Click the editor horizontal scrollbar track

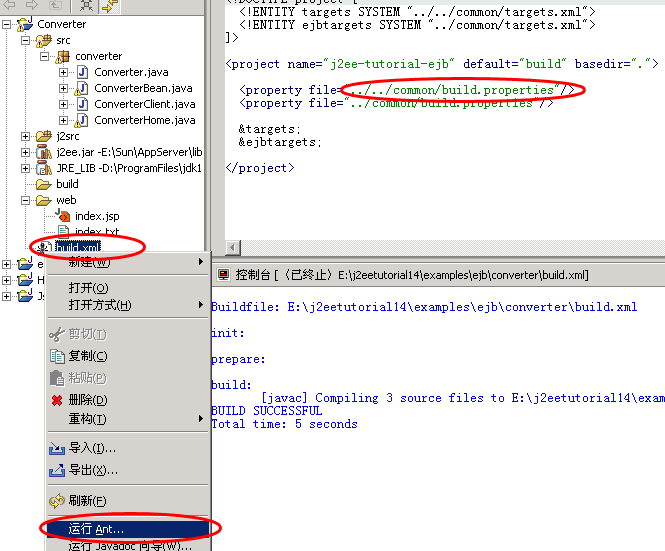click(x=452, y=247)
